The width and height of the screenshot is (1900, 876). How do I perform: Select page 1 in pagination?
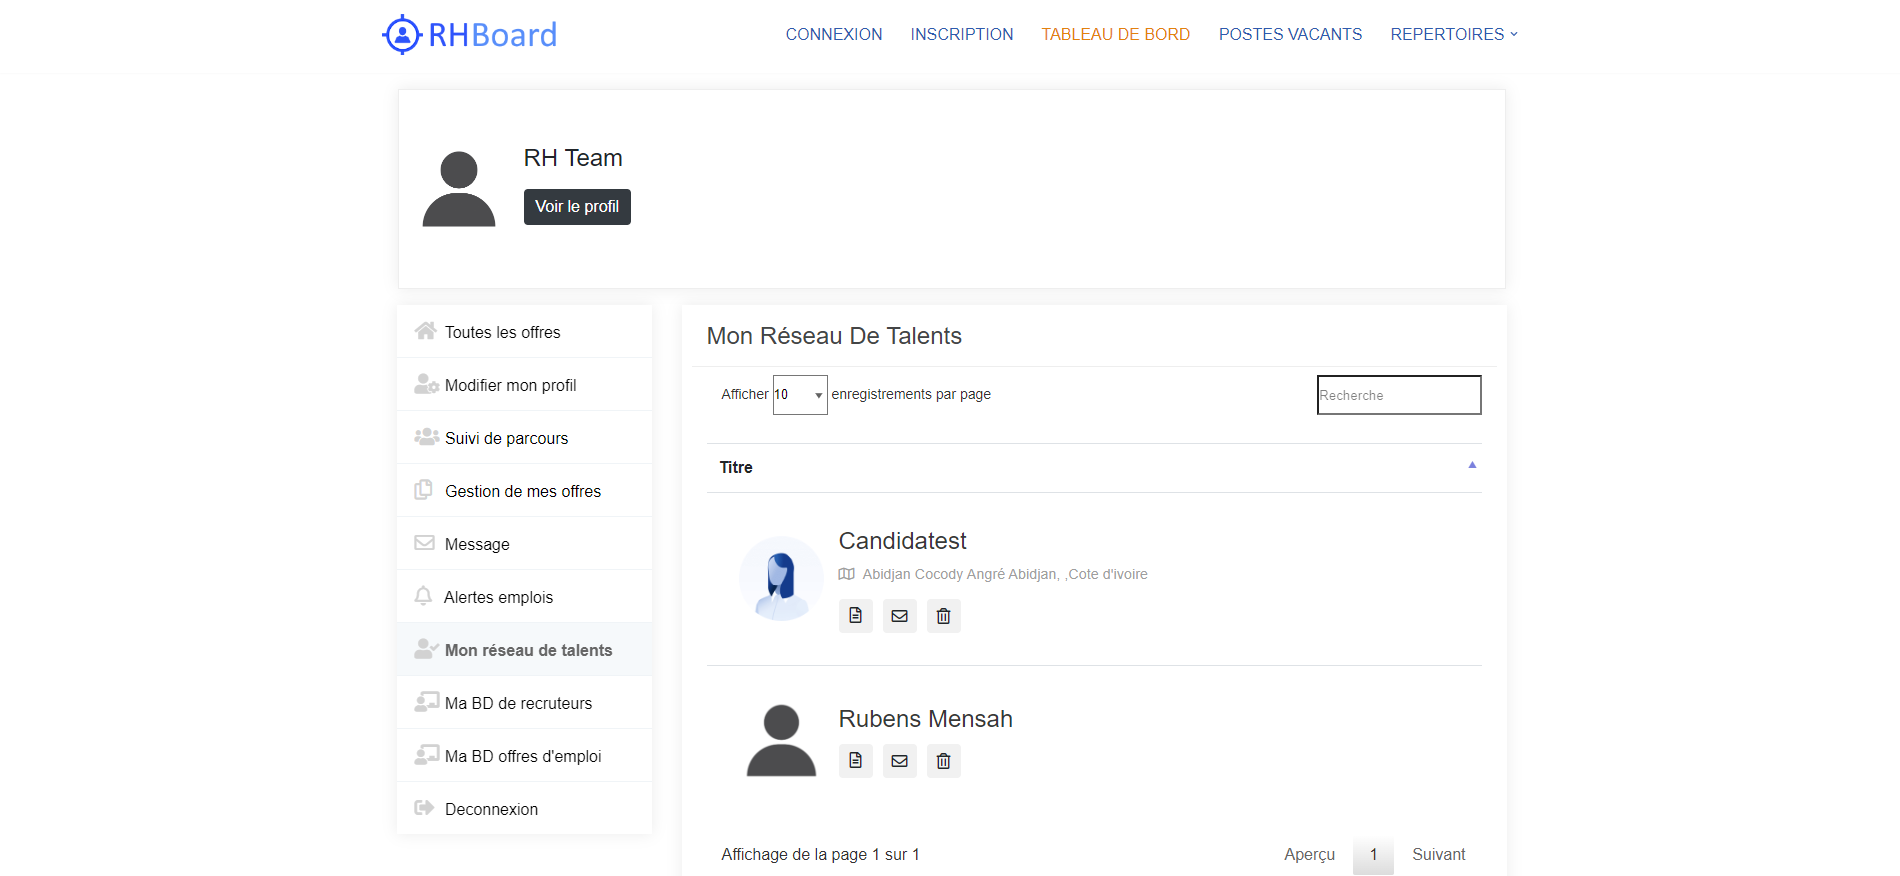1373,855
